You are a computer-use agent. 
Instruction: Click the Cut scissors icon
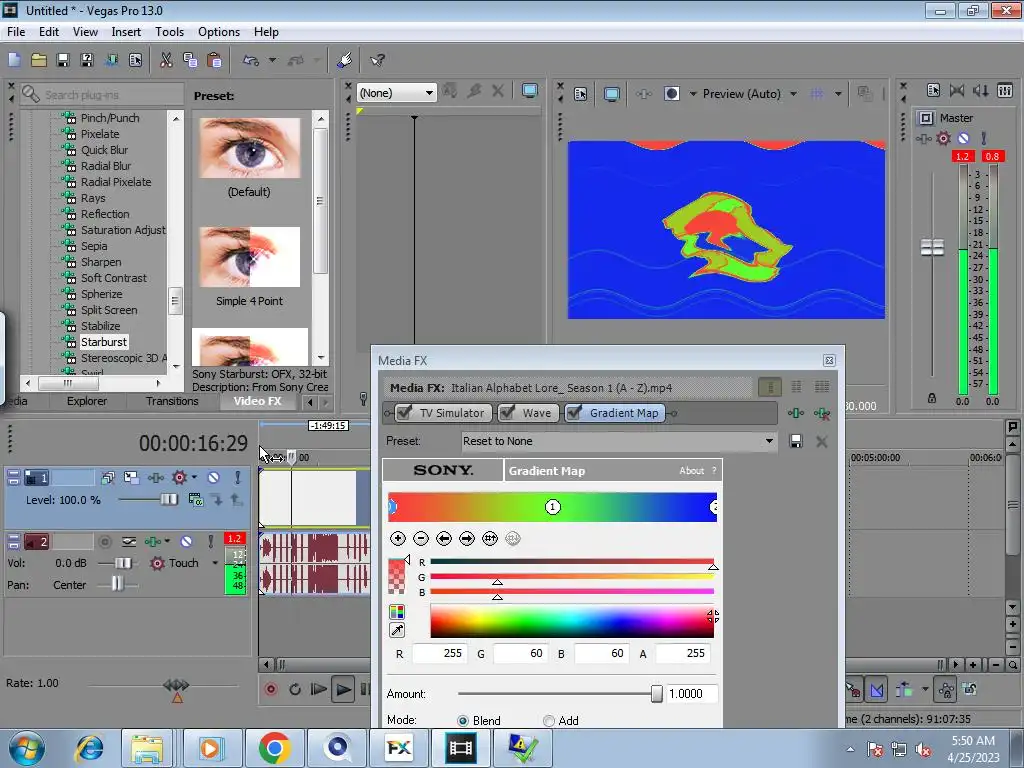(167, 60)
